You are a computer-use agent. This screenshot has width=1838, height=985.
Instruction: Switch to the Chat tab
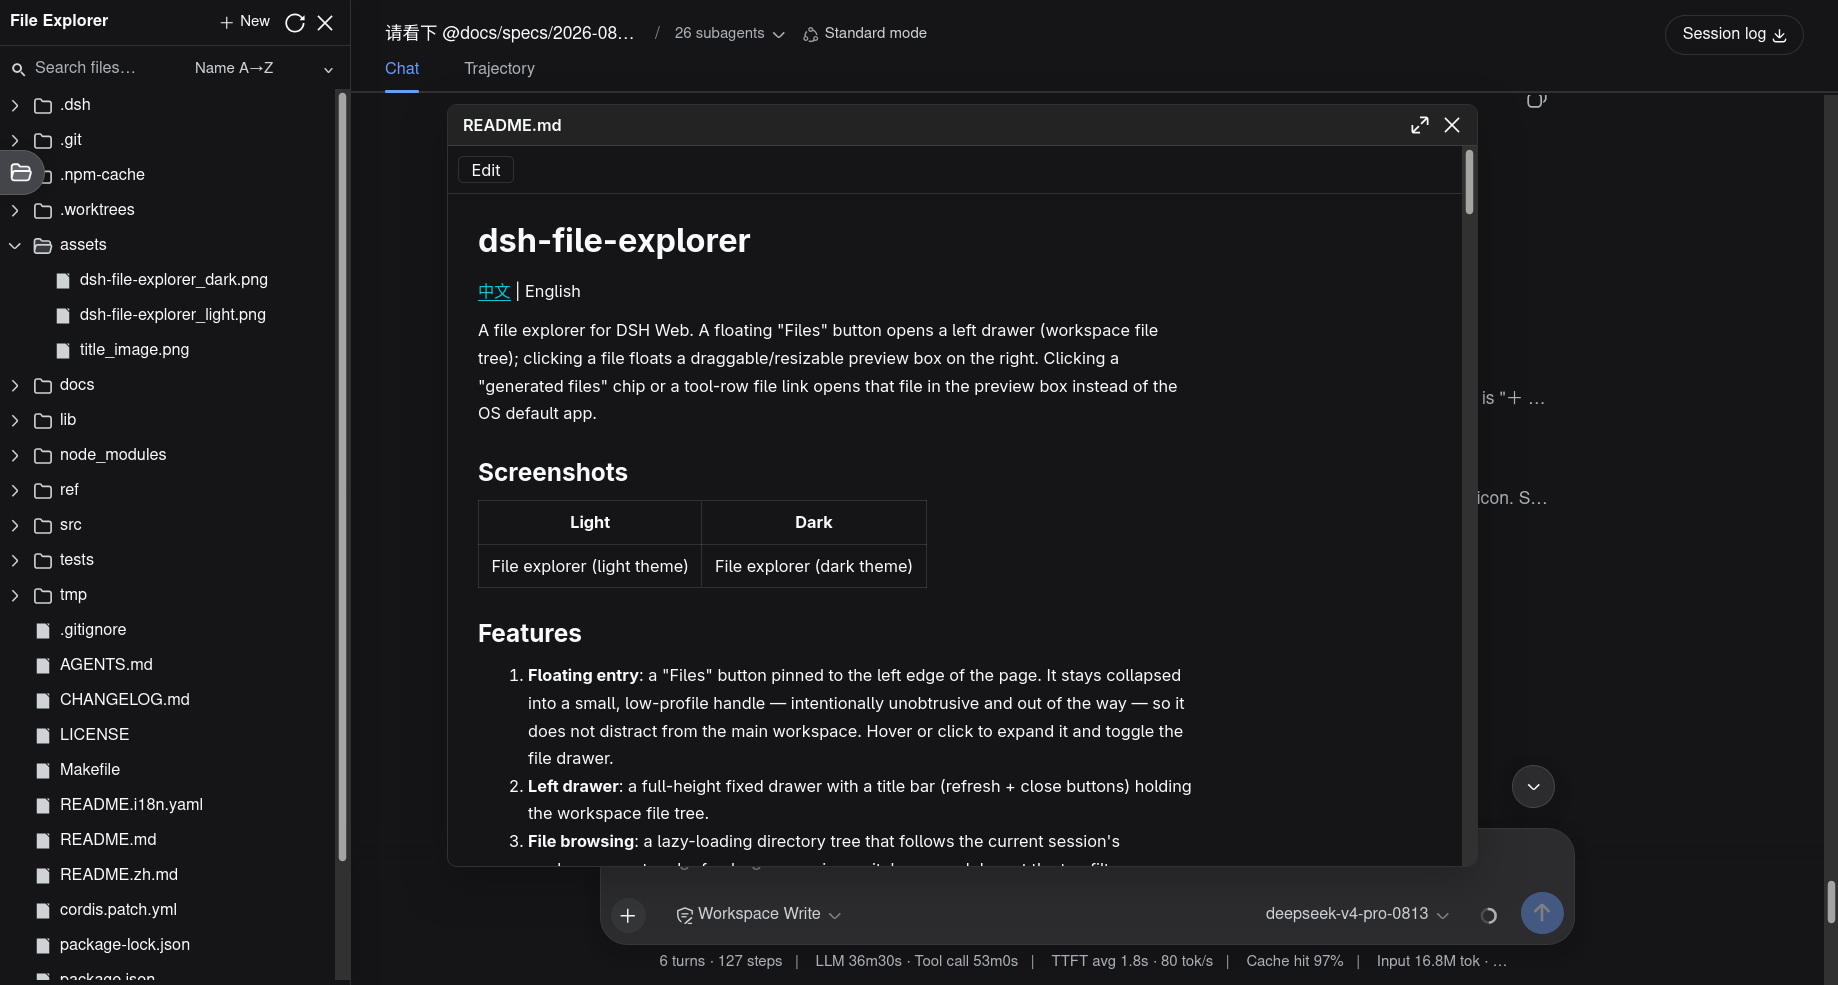coord(402,69)
